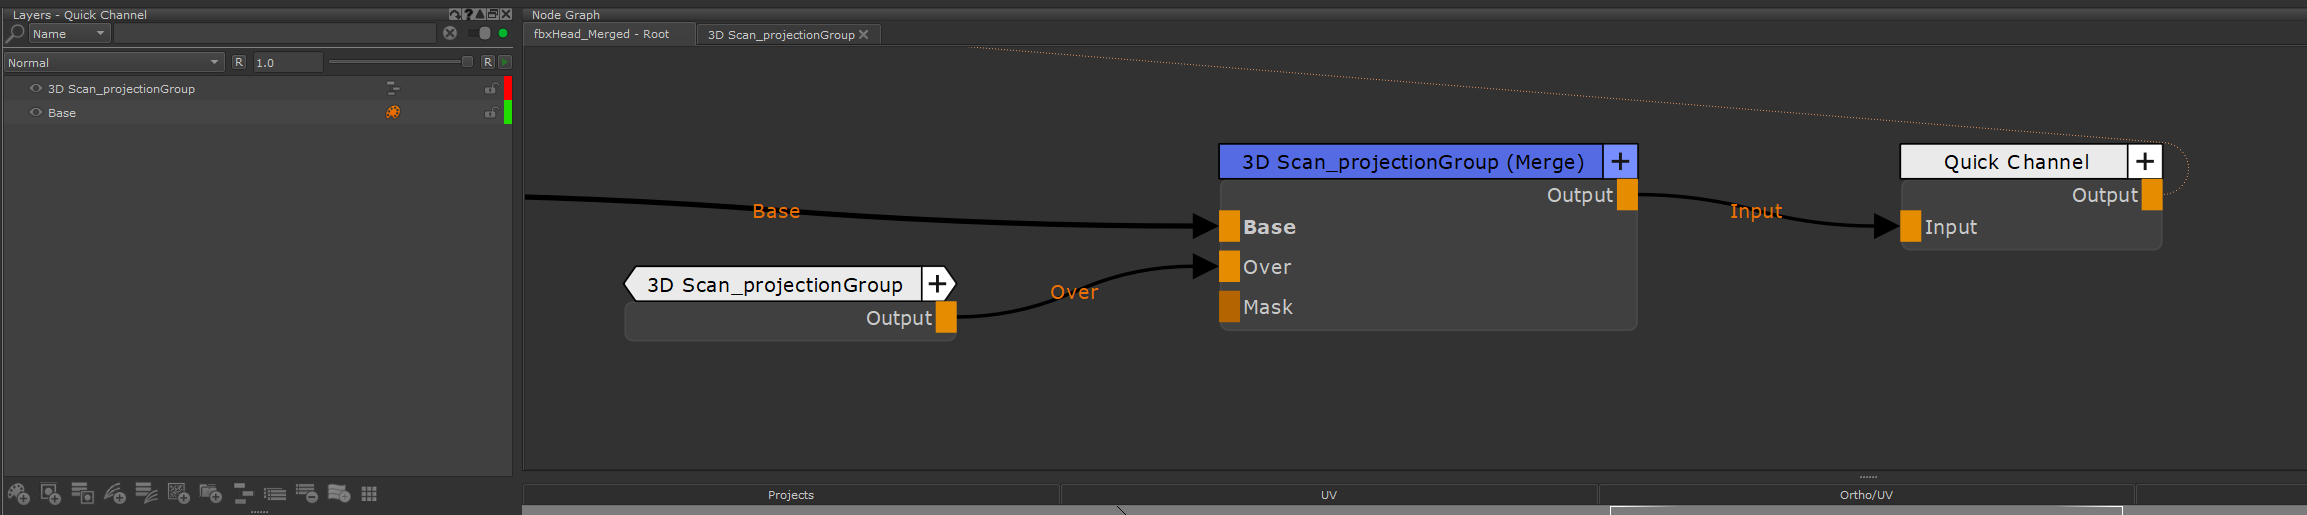Open the Normal blend mode dropdown
Image resolution: width=2307 pixels, height=515 pixels.
click(114, 62)
